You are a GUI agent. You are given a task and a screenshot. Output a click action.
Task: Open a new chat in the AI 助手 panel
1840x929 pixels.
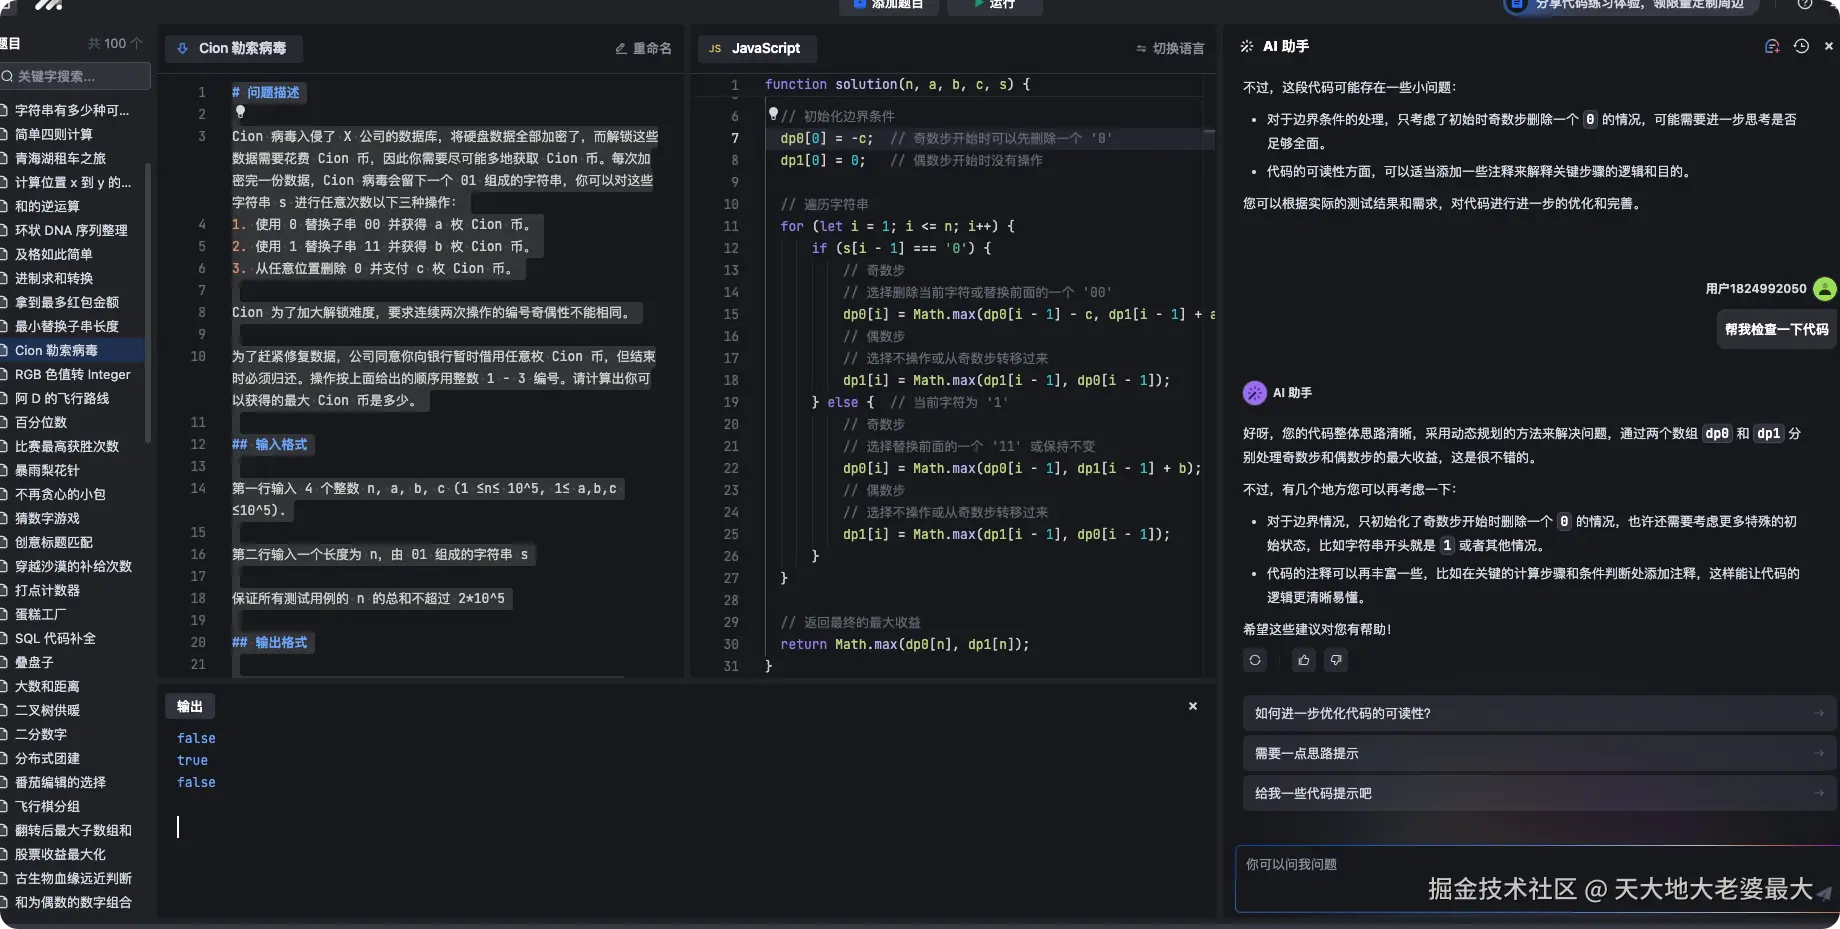pyautogui.click(x=1772, y=46)
